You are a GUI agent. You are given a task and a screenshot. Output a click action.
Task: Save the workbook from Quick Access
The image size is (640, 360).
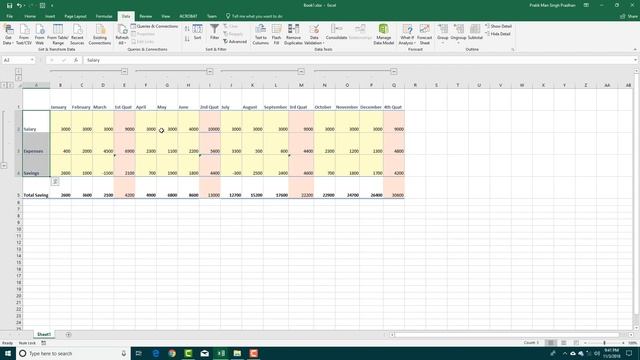click(9, 5)
